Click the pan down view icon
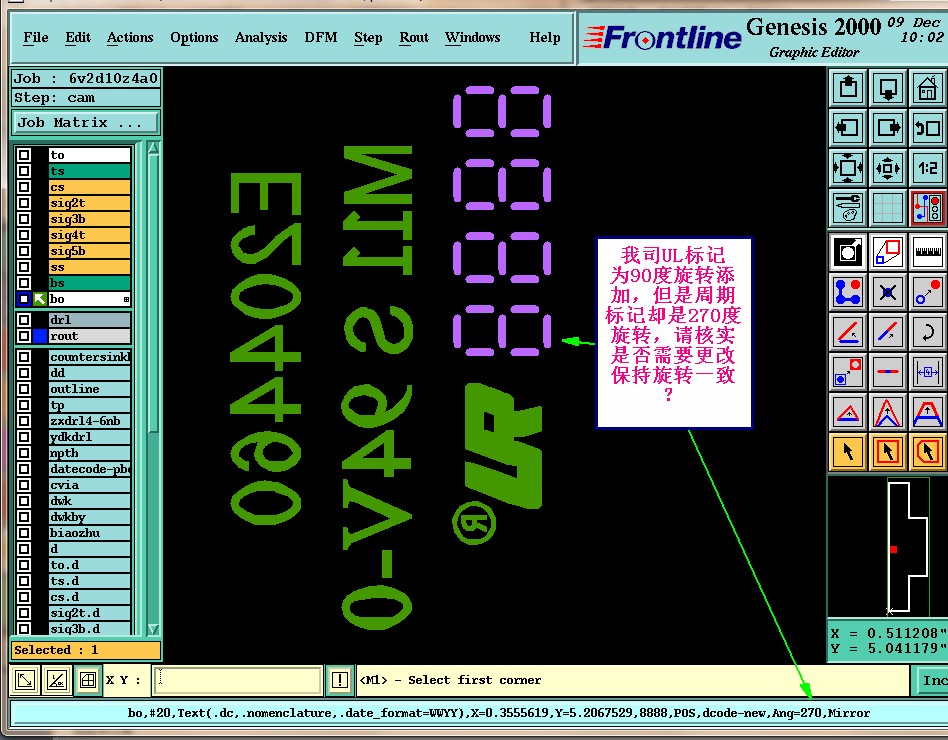The image size is (948, 740). point(888,88)
